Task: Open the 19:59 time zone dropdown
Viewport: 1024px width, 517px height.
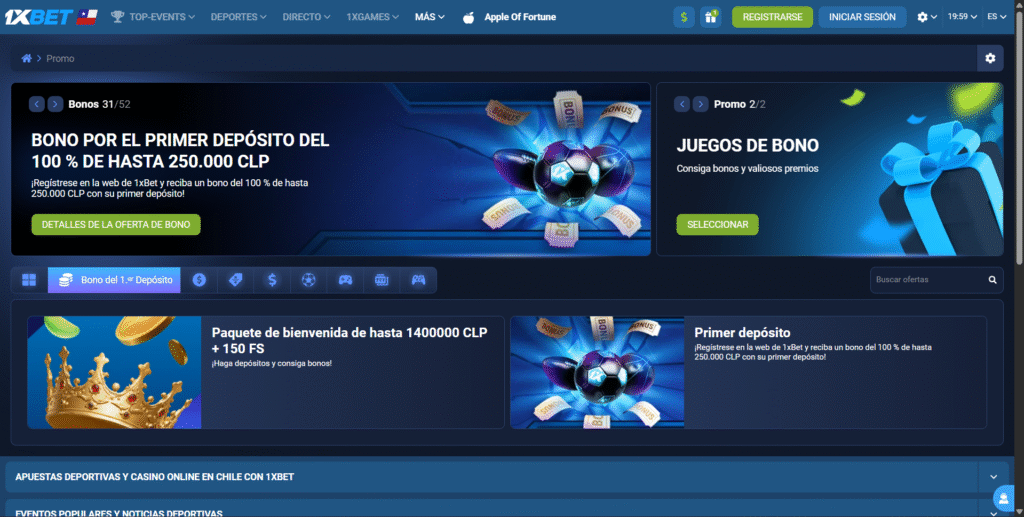Action: (963, 17)
